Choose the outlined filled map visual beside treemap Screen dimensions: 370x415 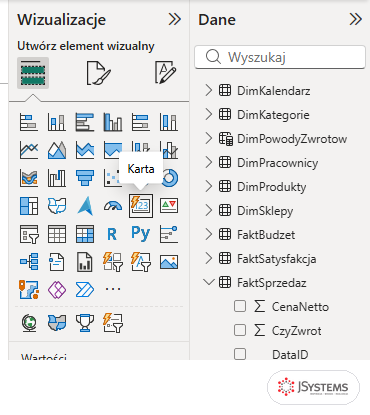coord(57,206)
